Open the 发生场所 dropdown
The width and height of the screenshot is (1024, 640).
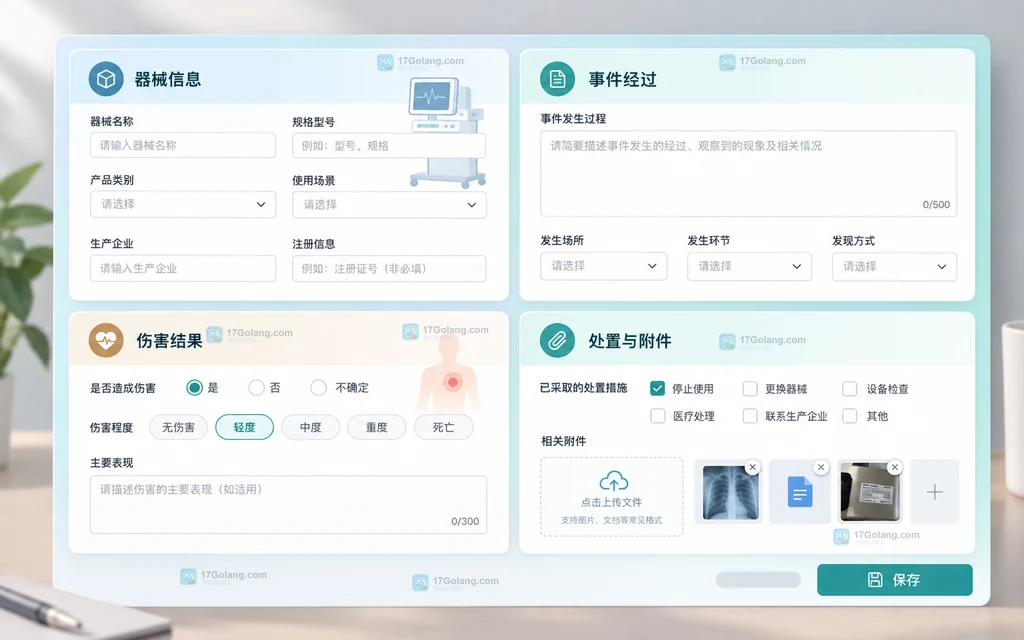[x=603, y=266]
